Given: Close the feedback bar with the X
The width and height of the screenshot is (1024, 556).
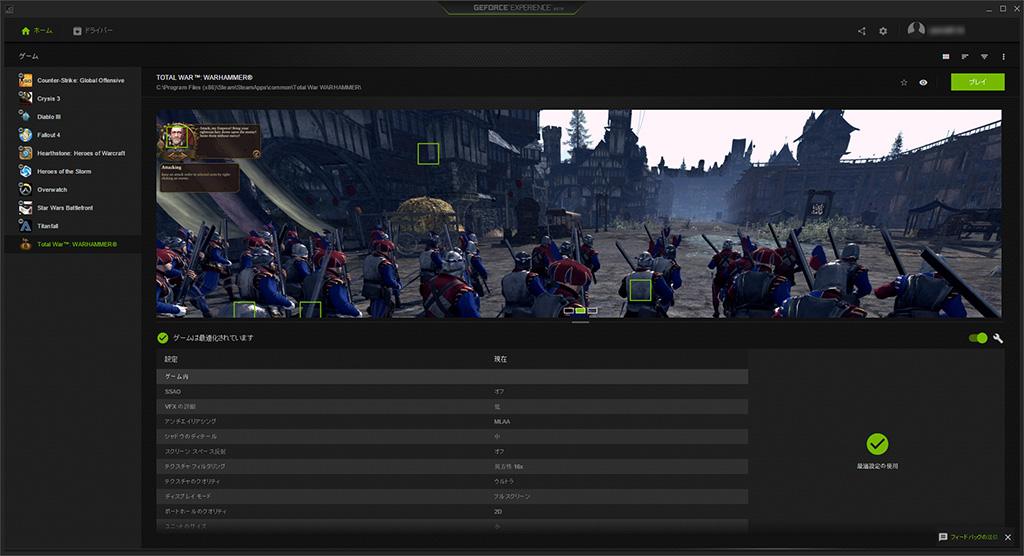Looking at the screenshot, I should point(1007,537).
